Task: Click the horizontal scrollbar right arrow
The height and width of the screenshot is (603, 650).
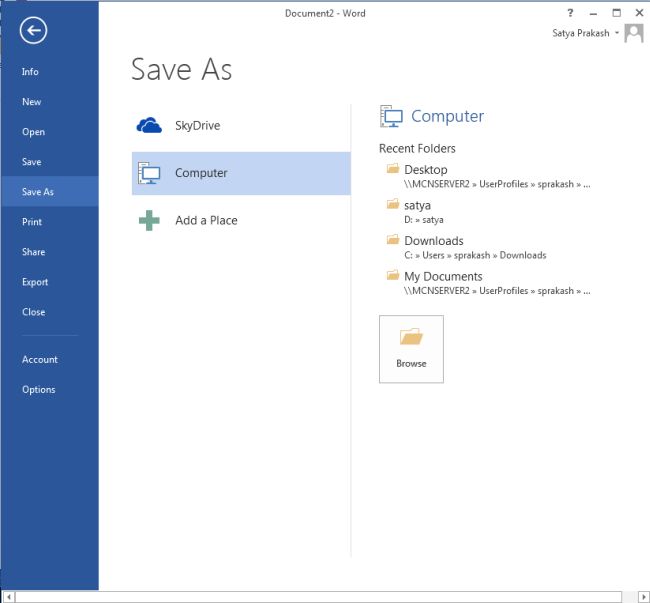Action: pyautogui.click(x=643, y=597)
